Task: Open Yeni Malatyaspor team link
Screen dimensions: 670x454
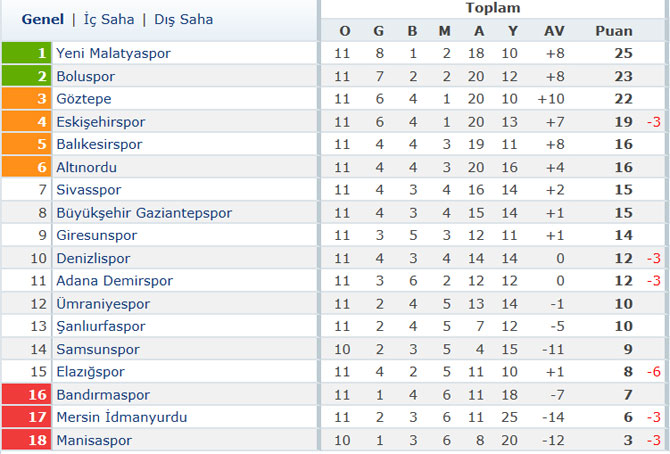Action: (x=113, y=53)
